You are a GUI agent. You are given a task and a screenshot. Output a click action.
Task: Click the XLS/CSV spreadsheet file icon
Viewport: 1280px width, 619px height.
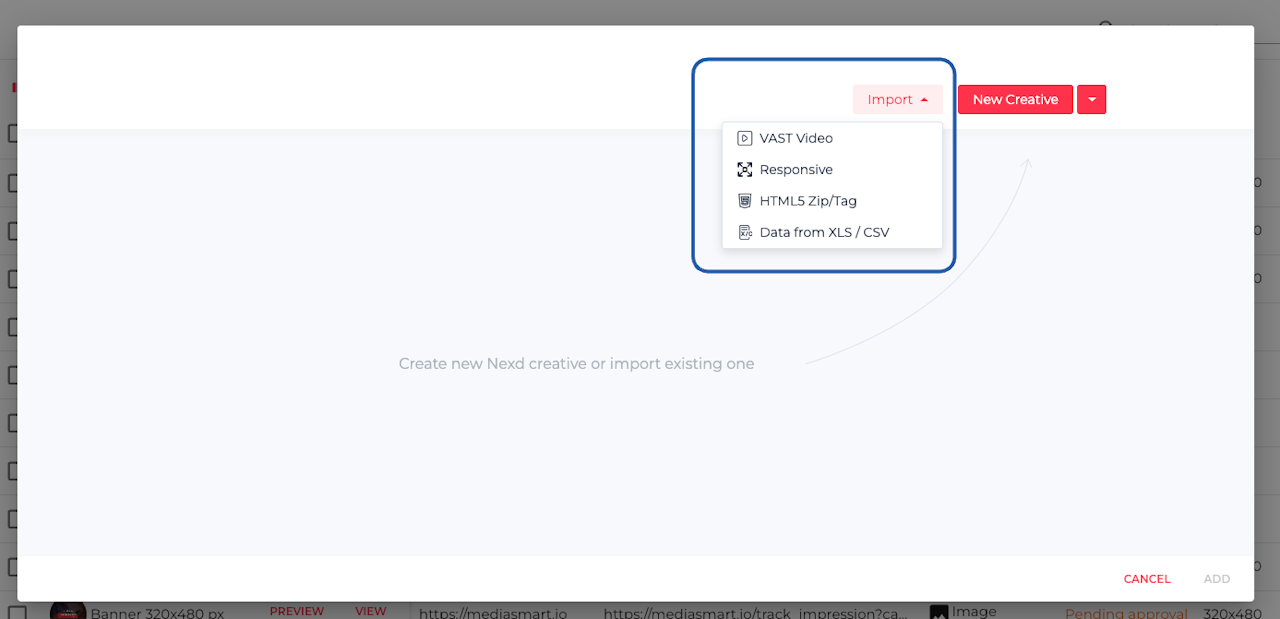coord(744,232)
